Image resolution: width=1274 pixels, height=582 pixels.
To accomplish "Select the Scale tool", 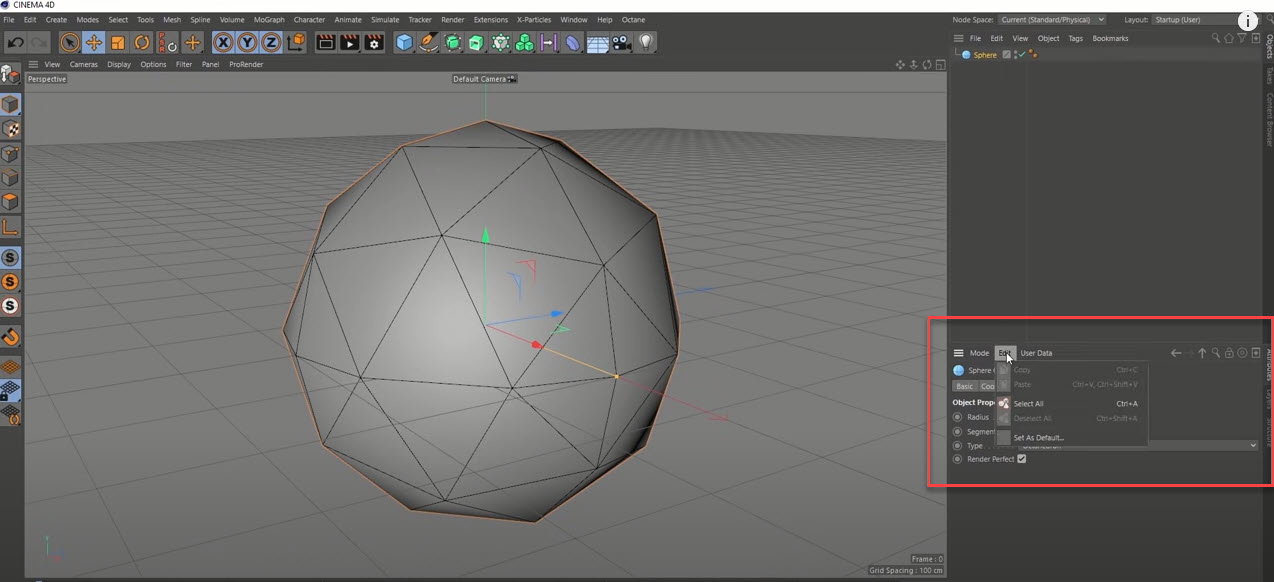I will [x=118, y=42].
